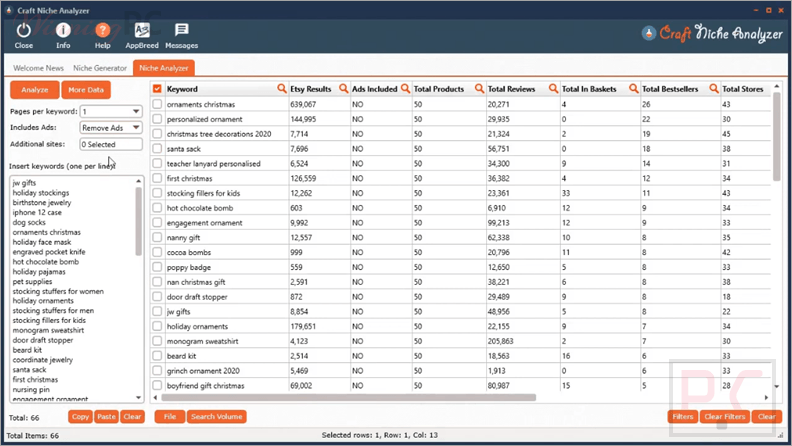Viewport: 792px width, 446px height.
Task: Open the Pages per keyword dropdown
Action: [x=111, y=111]
